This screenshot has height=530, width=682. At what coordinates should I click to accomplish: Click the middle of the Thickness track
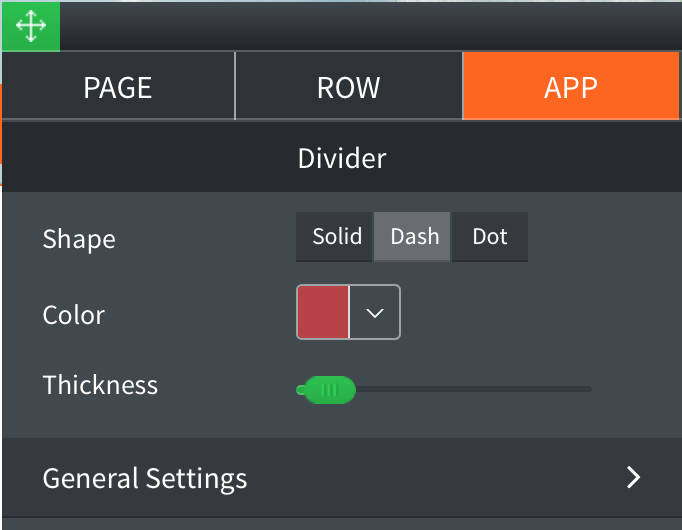[x=444, y=389]
